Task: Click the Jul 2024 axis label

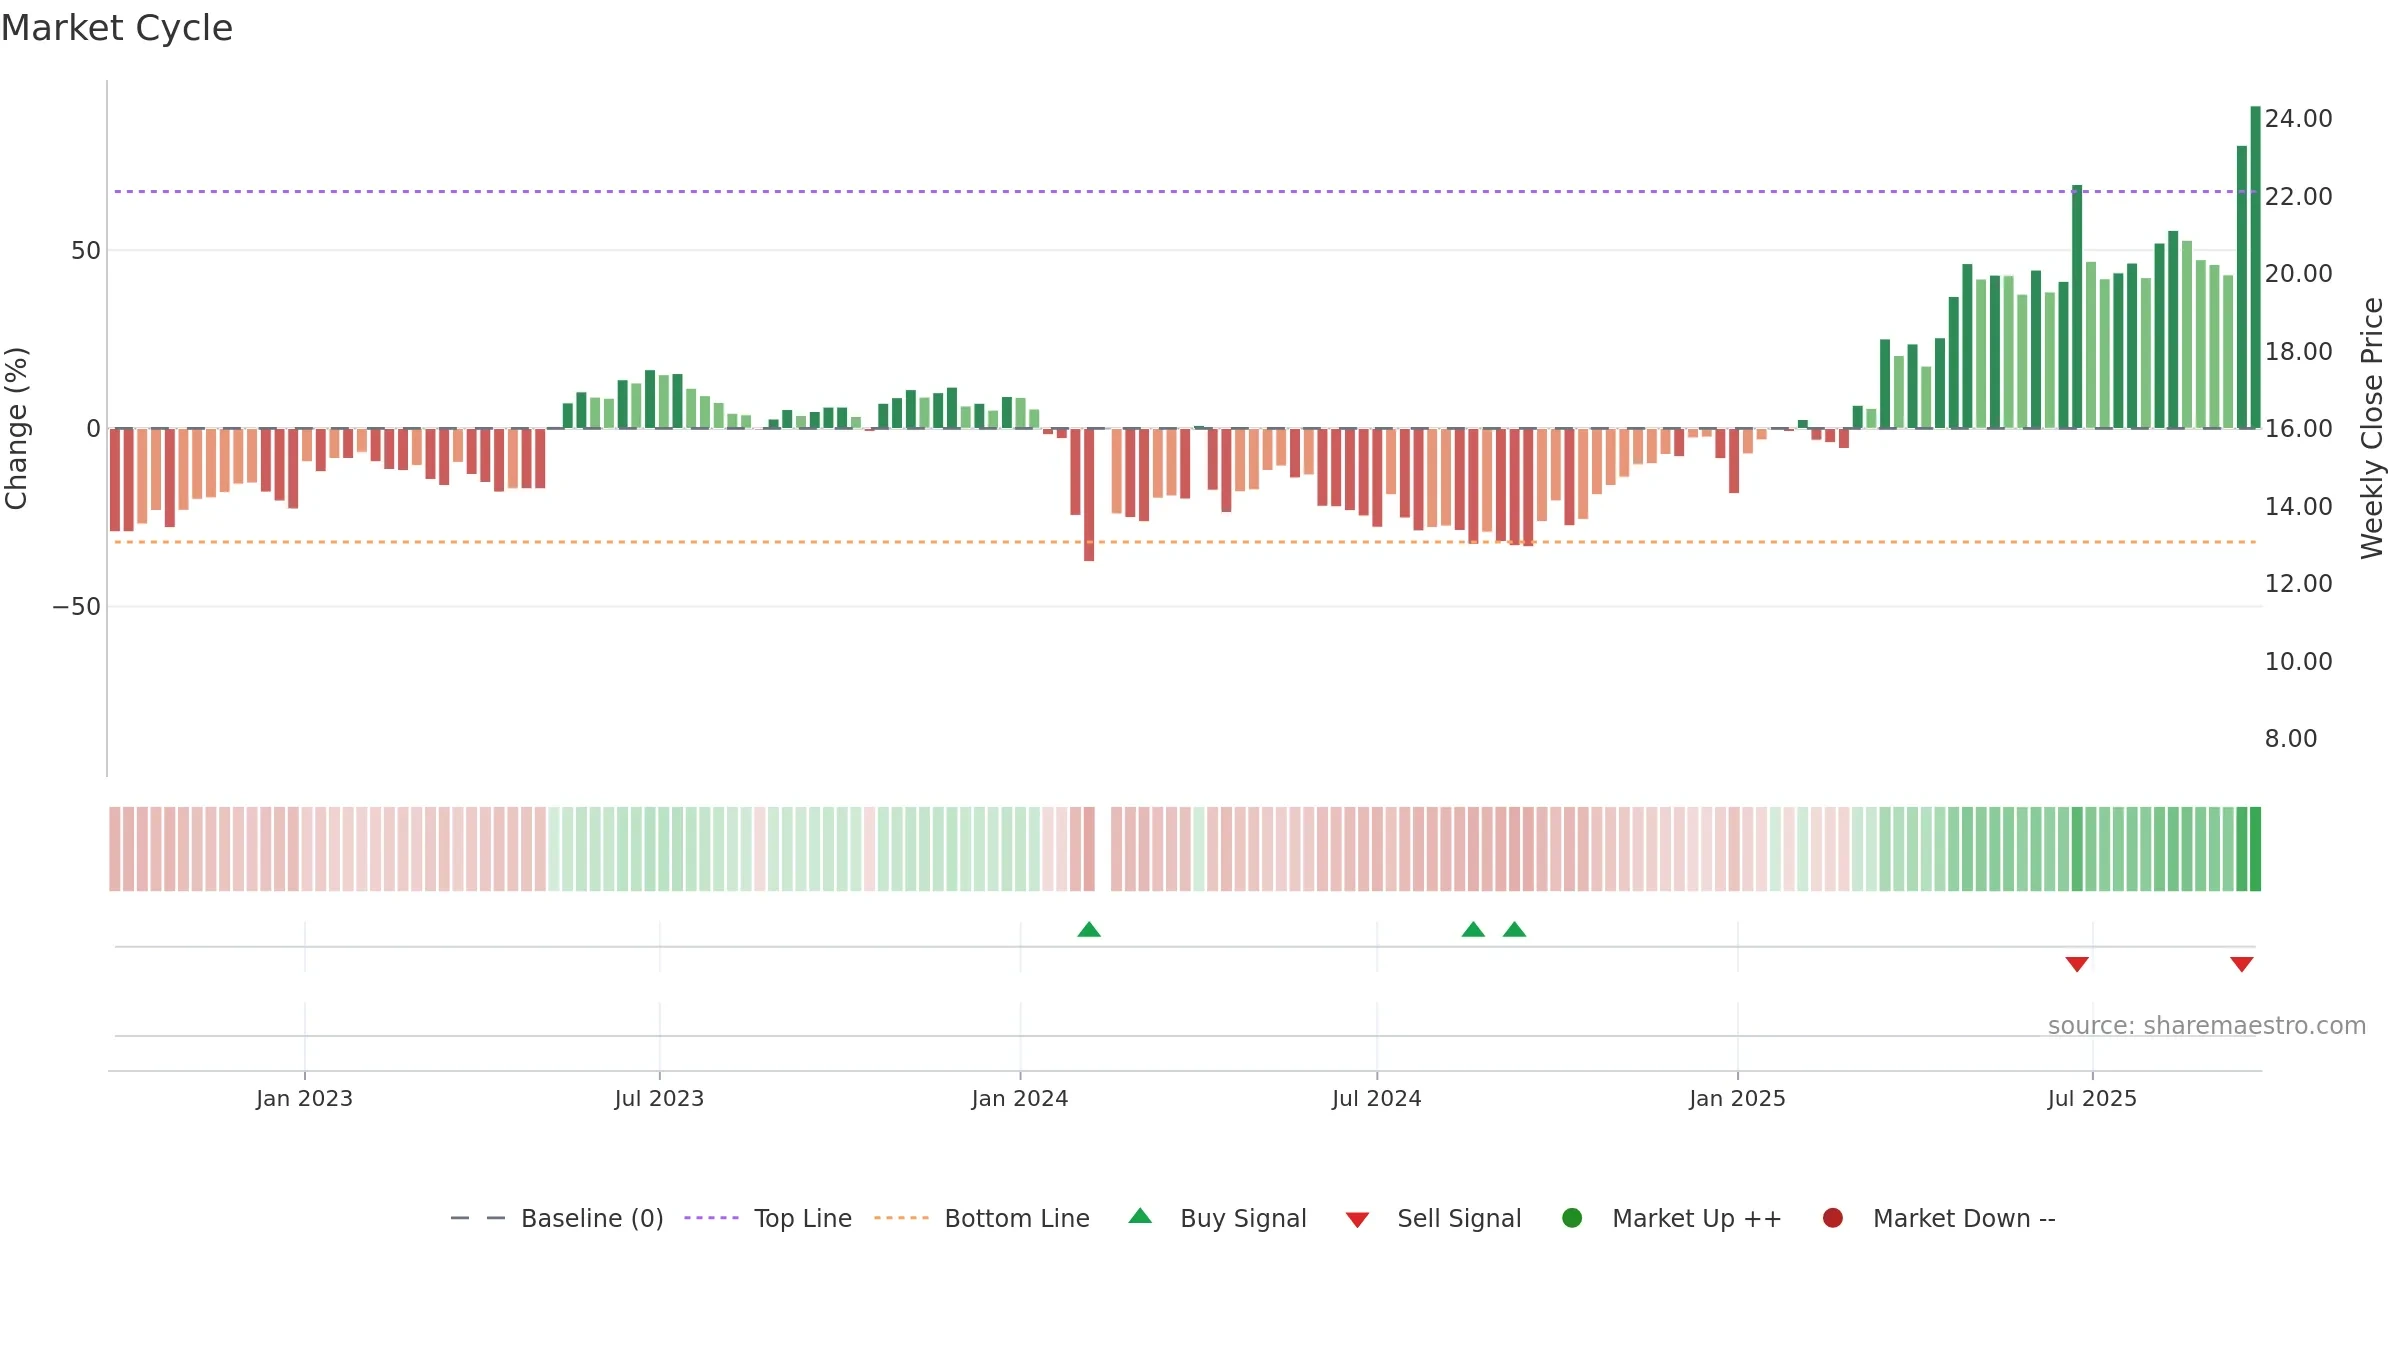Action: tap(1376, 1099)
